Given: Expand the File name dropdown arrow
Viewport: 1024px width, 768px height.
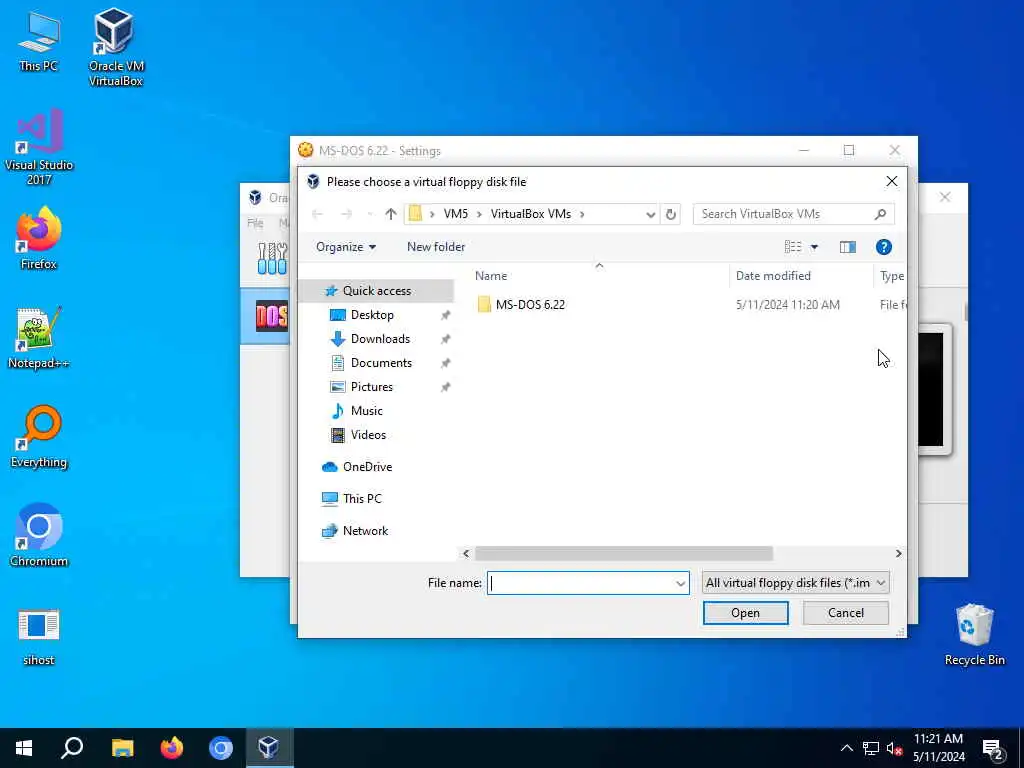Looking at the screenshot, I should pos(680,583).
